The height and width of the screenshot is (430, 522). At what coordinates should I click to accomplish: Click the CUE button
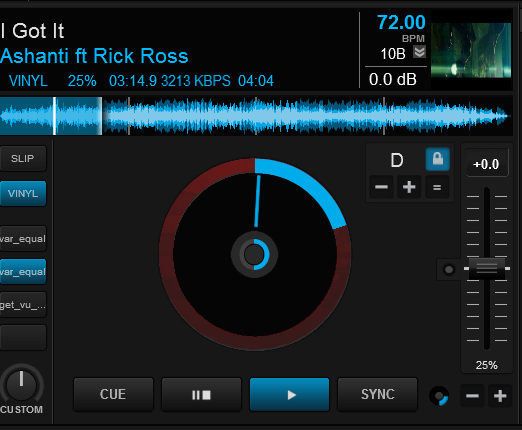click(113, 395)
